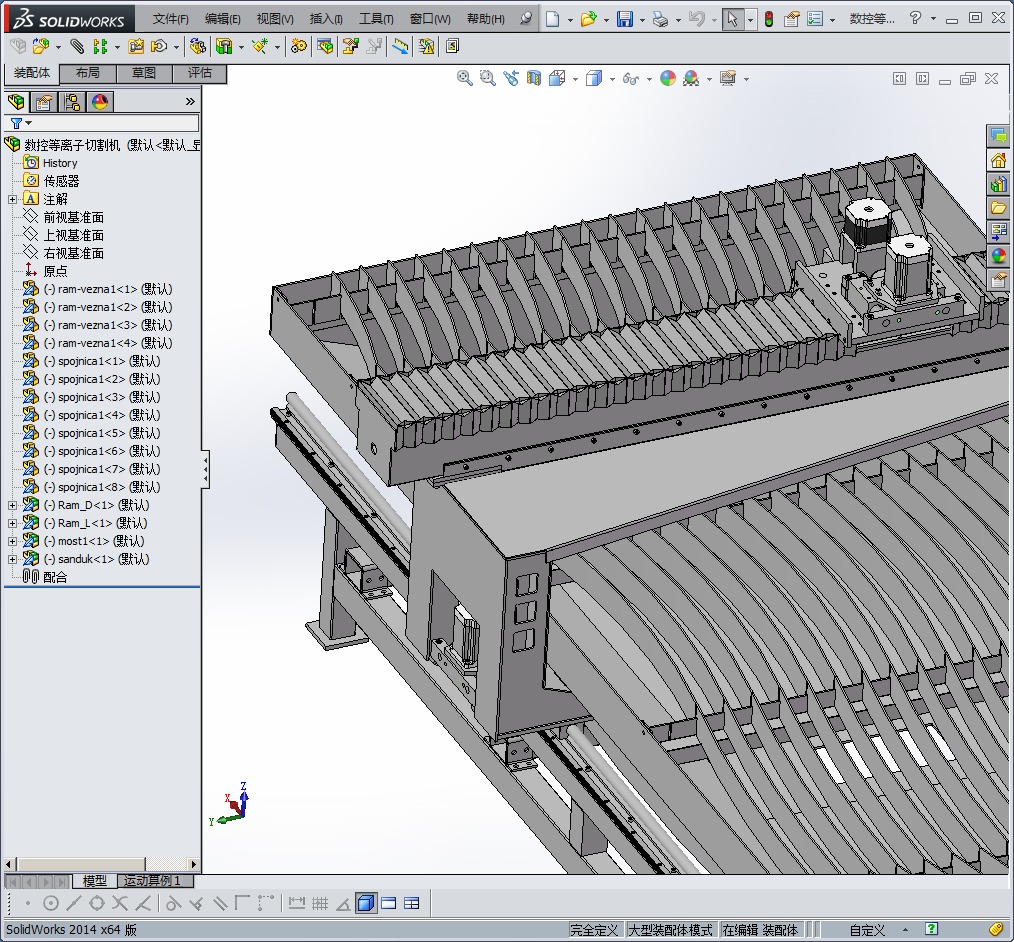Open the PropertyManager tab icon

click(44, 101)
